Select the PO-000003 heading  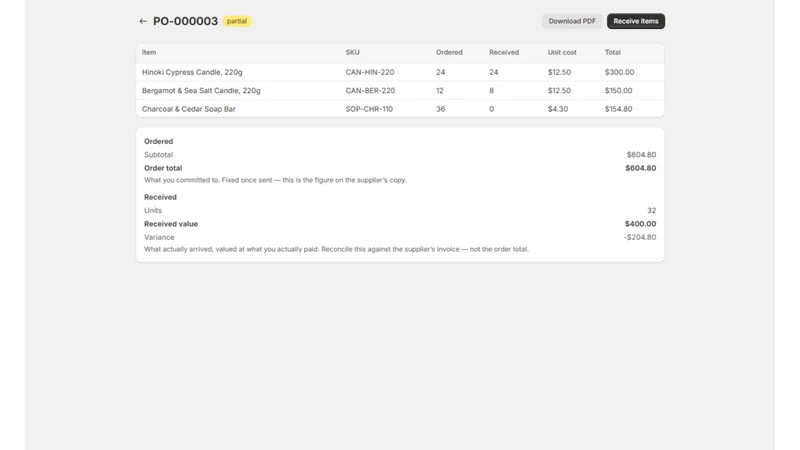coord(185,21)
